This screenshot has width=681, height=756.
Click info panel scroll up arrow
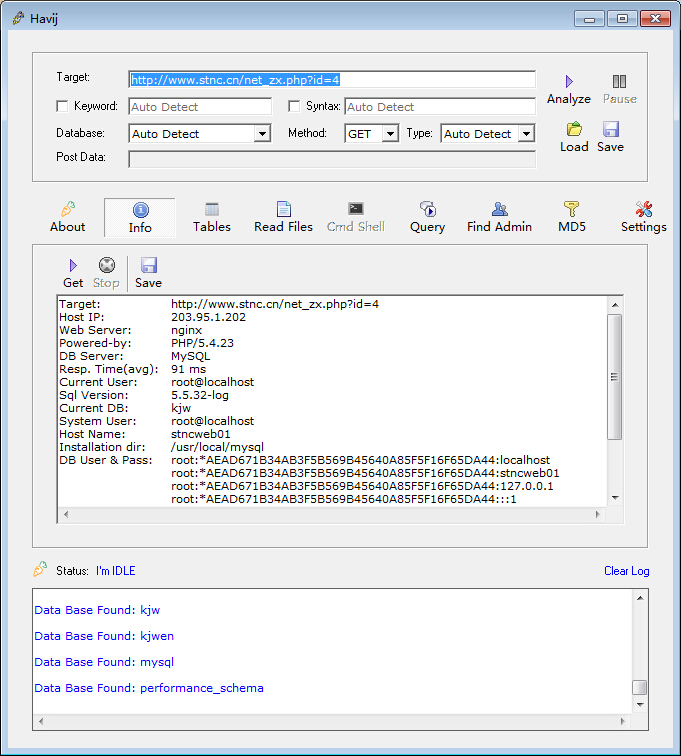pyautogui.click(x=615, y=305)
